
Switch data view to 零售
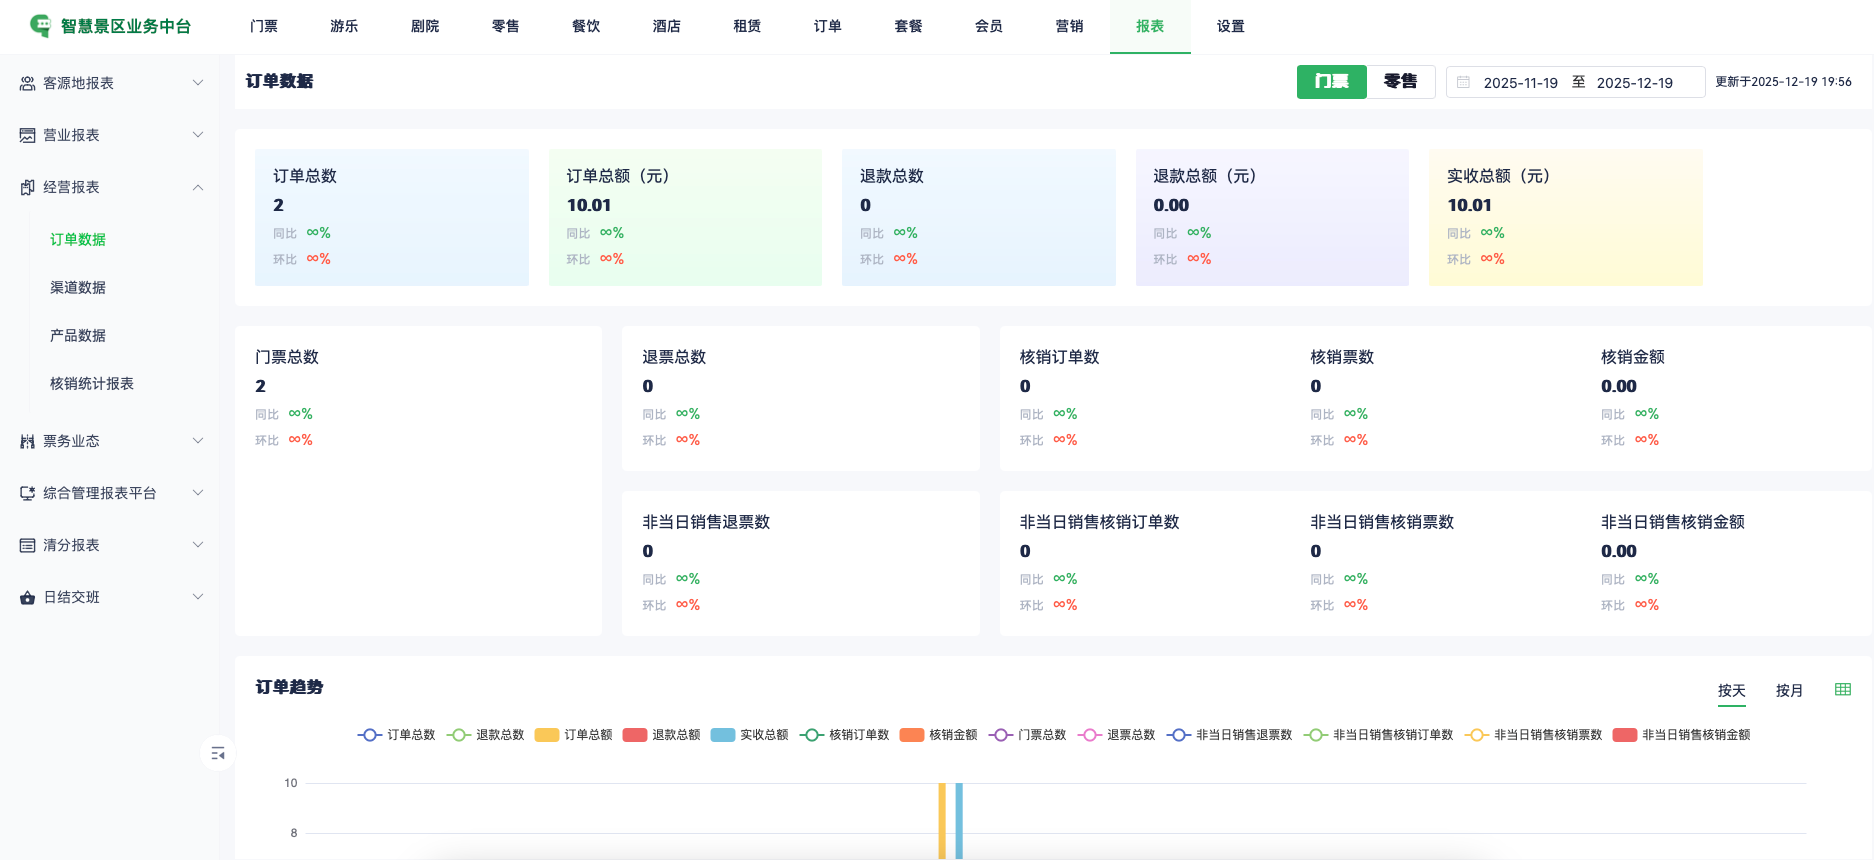click(x=1400, y=82)
